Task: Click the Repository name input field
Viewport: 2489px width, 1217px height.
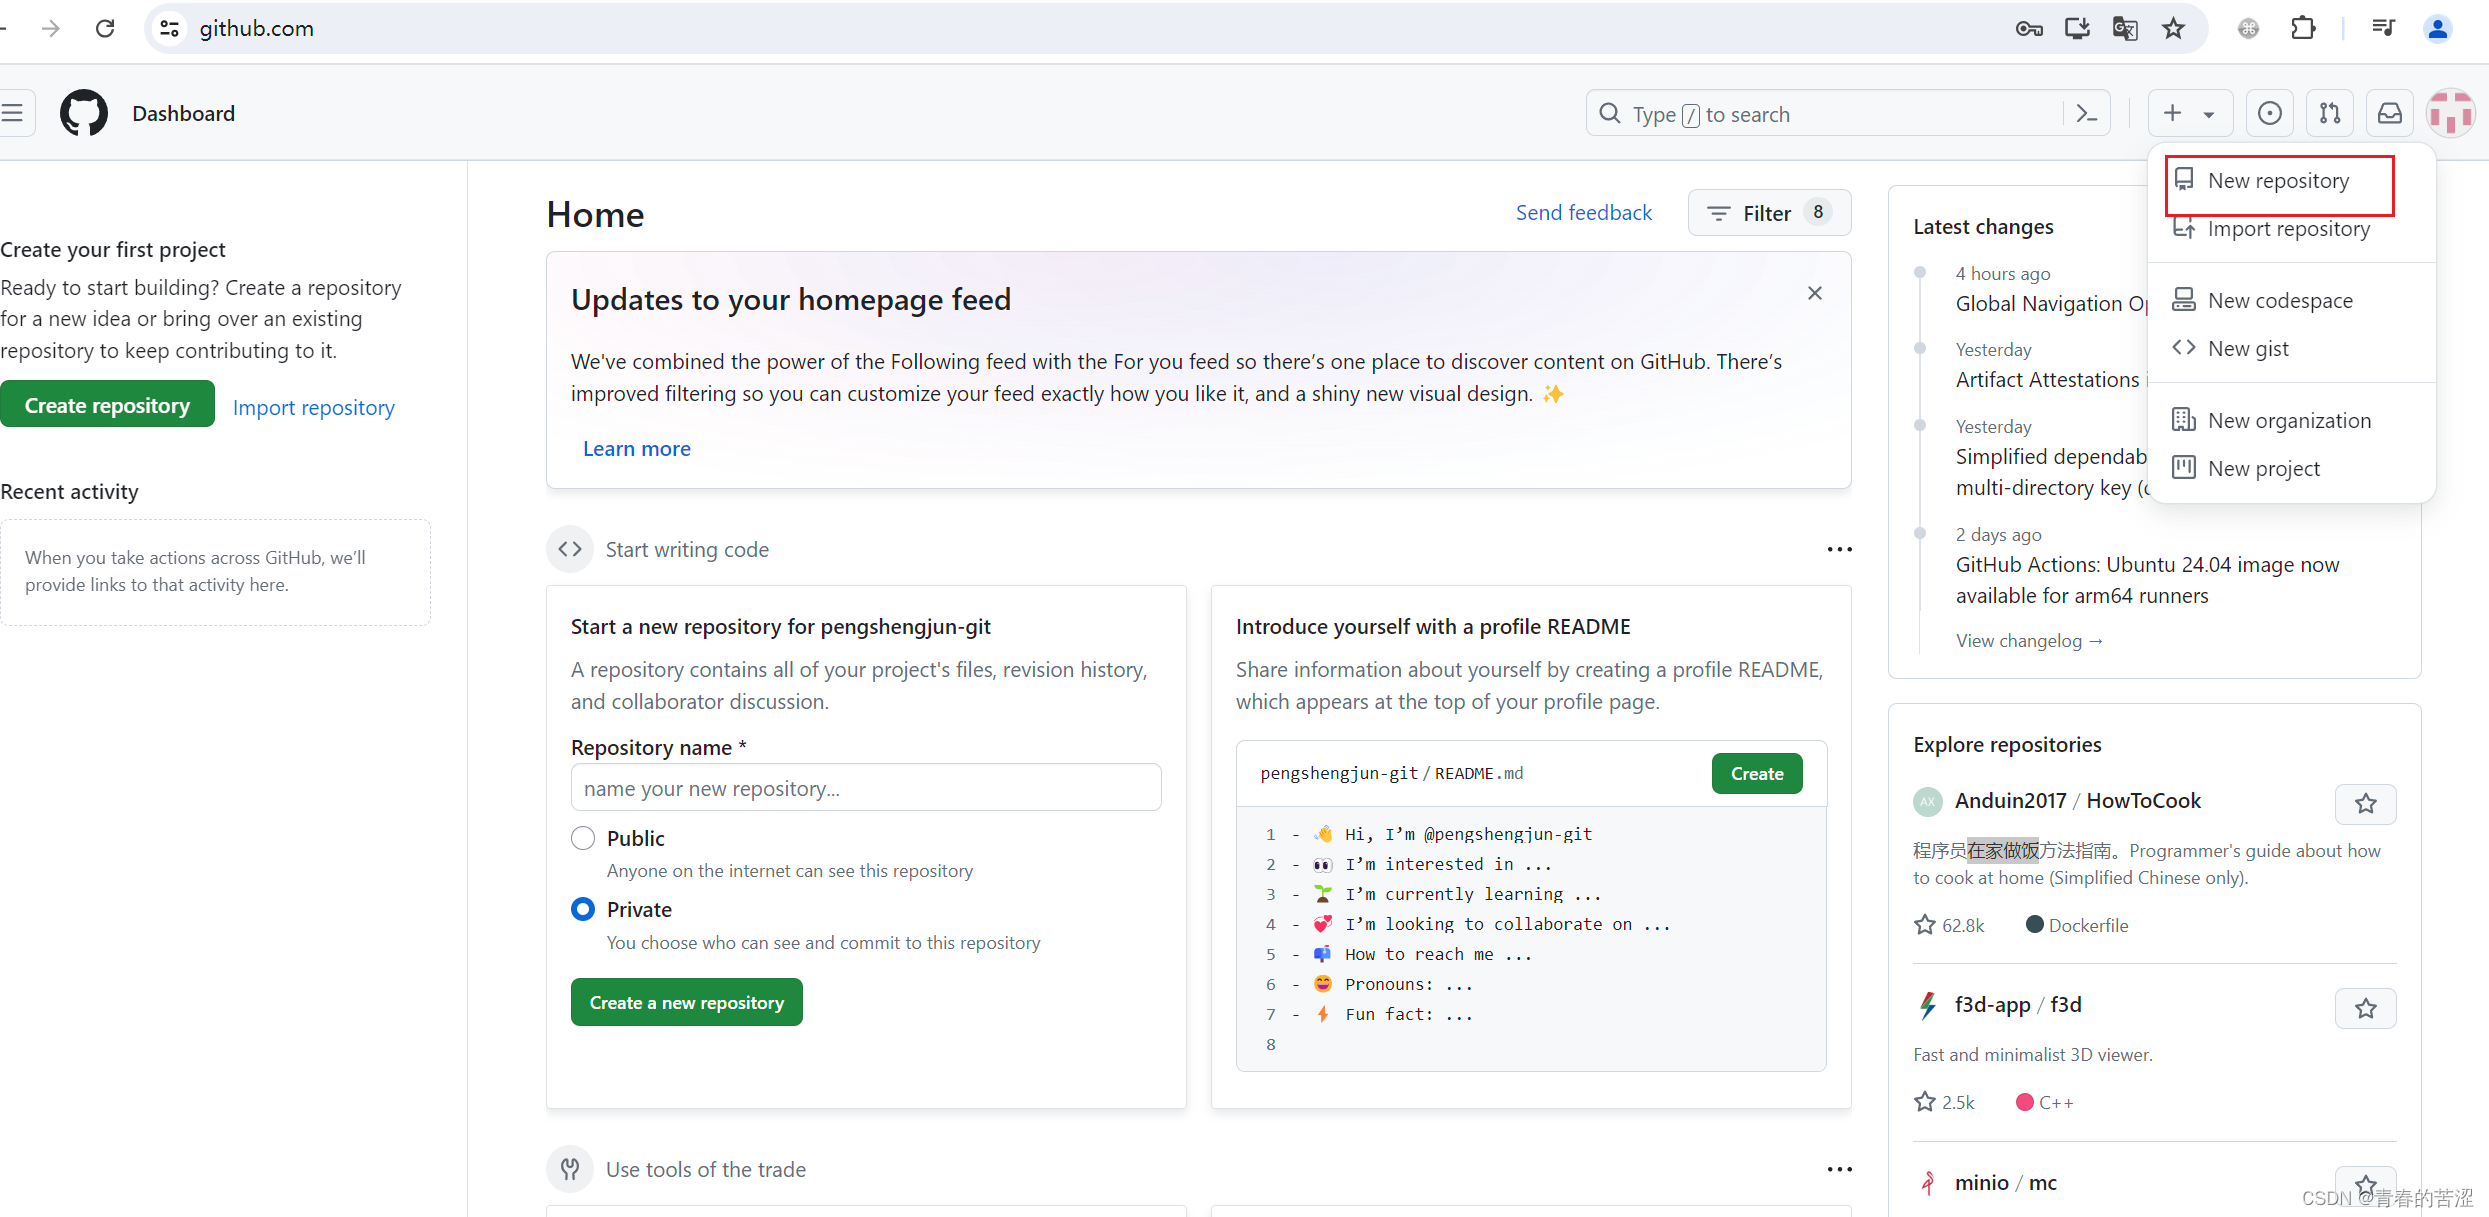Action: pyautogui.click(x=865, y=788)
